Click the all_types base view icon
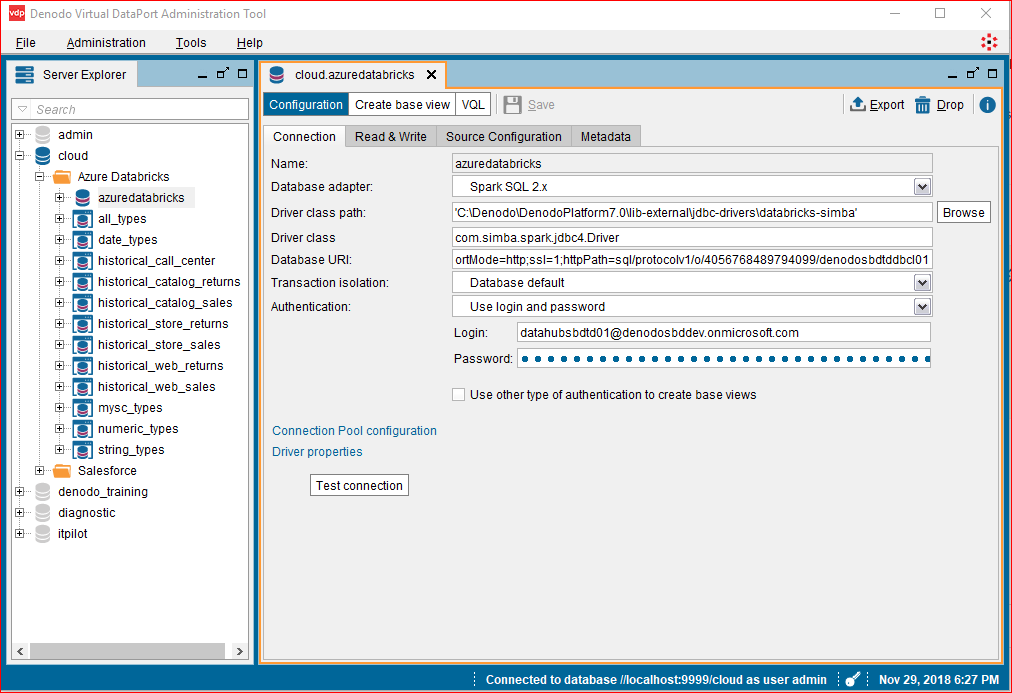 click(x=83, y=219)
